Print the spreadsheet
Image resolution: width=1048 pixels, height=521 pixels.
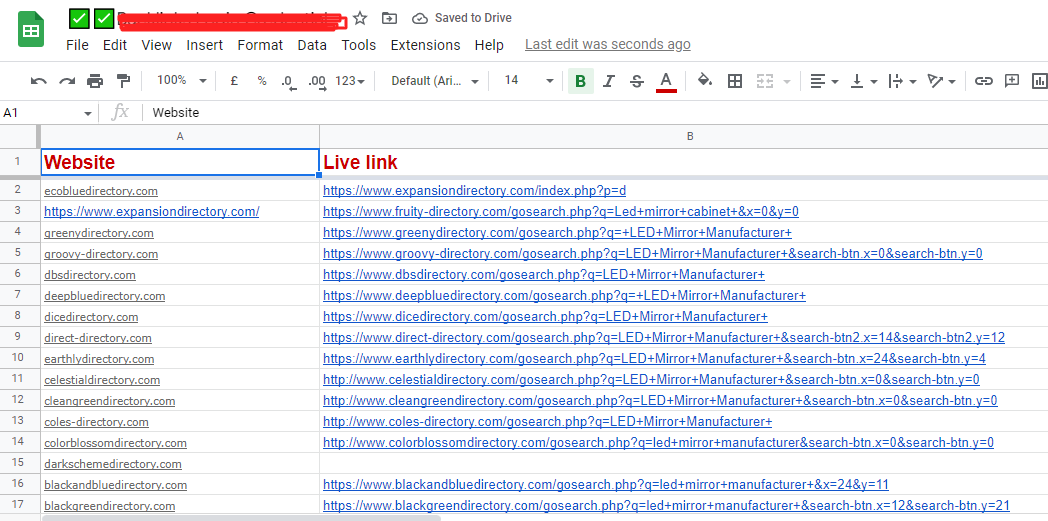[x=95, y=81]
